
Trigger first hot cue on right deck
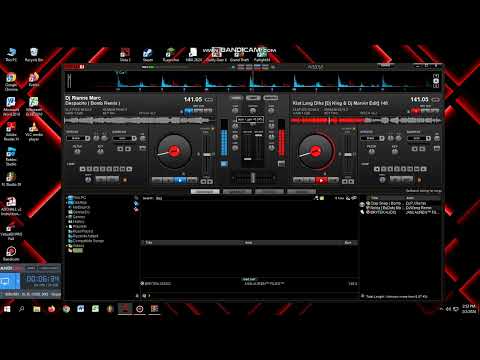(377, 169)
